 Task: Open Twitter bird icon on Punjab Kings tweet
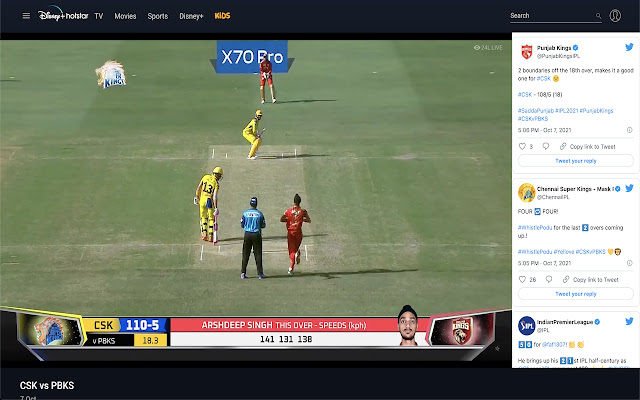pyautogui.click(x=629, y=47)
